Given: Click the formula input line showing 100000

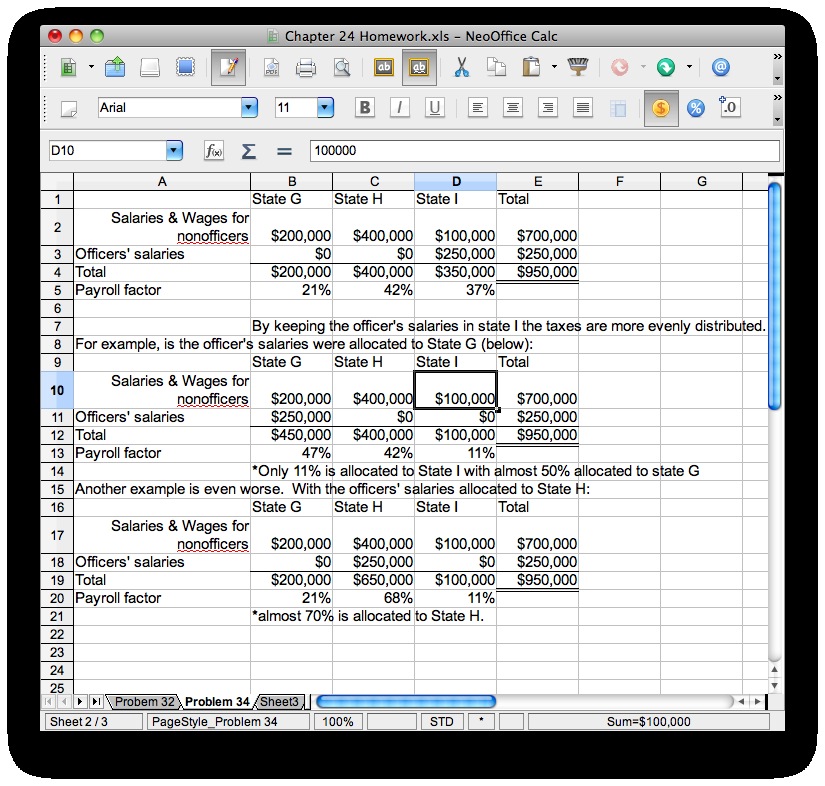Looking at the screenshot, I should click(545, 151).
